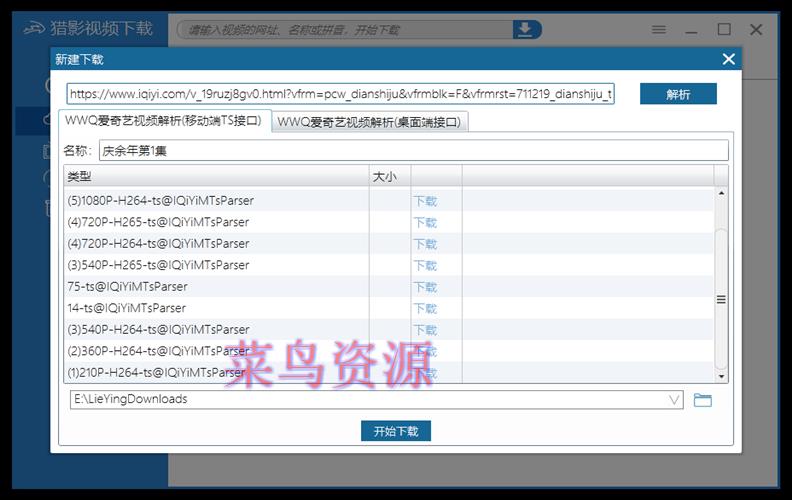Click the list scrollbar up arrow
The image size is (792, 500).
click(x=721, y=193)
